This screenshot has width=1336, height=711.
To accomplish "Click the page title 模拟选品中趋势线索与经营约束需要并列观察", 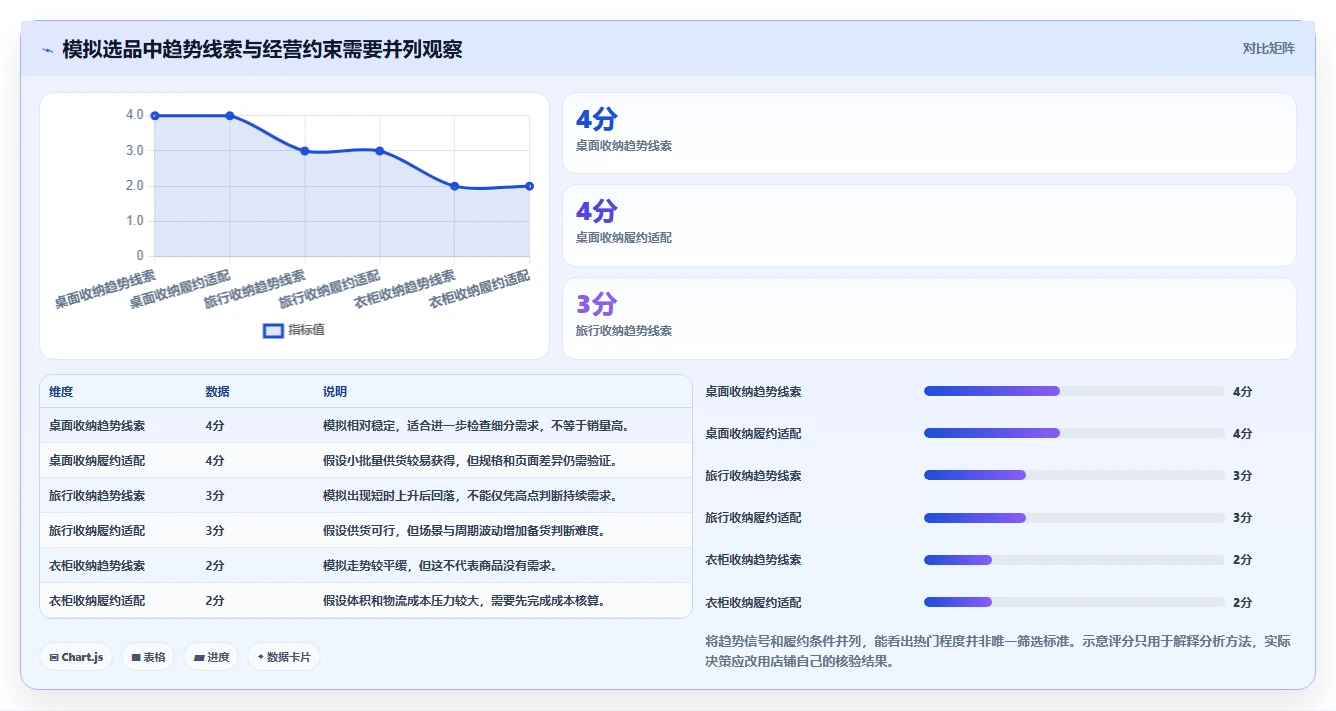I will click(x=262, y=49).
